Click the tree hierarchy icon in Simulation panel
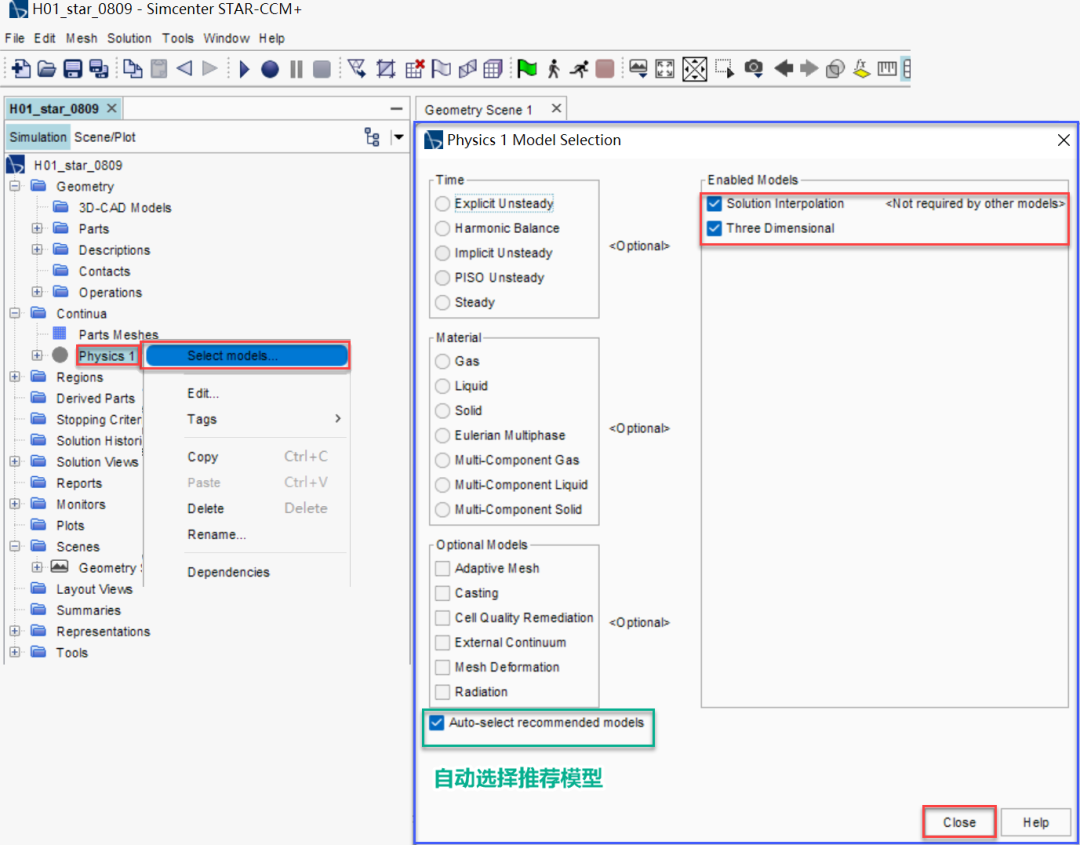1080x845 pixels. click(372, 137)
